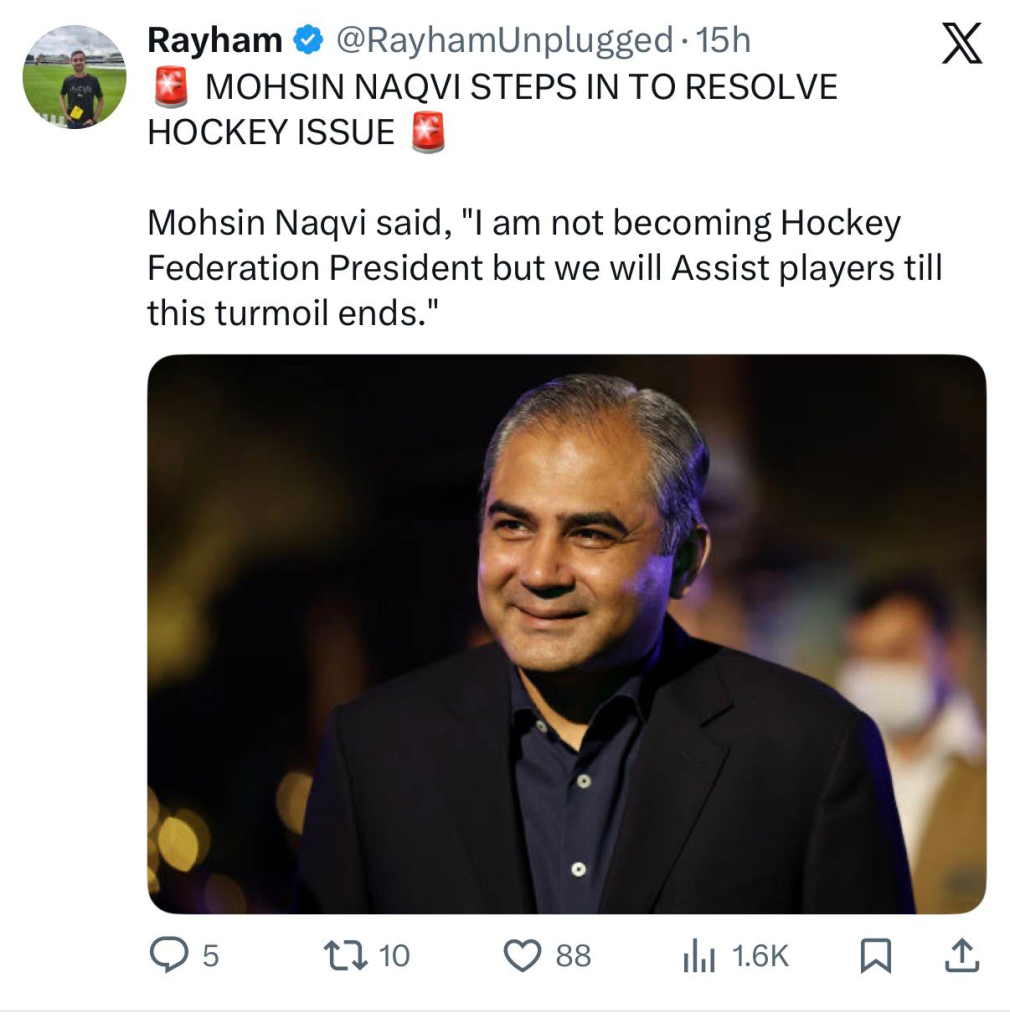The image size is (1010, 1024).
Task: Click the 1.6K view count
Action: pos(760,957)
